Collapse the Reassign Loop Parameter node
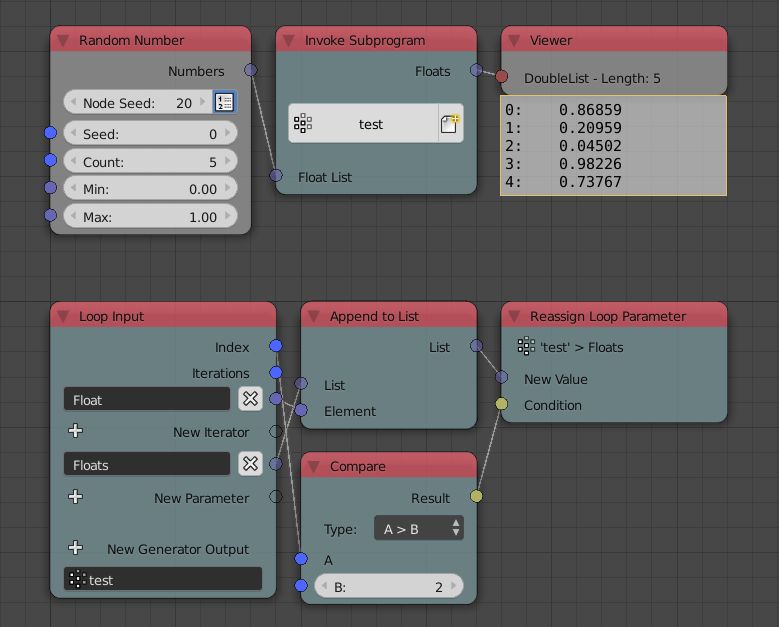The height and width of the screenshot is (627, 779). click(514, 316)
